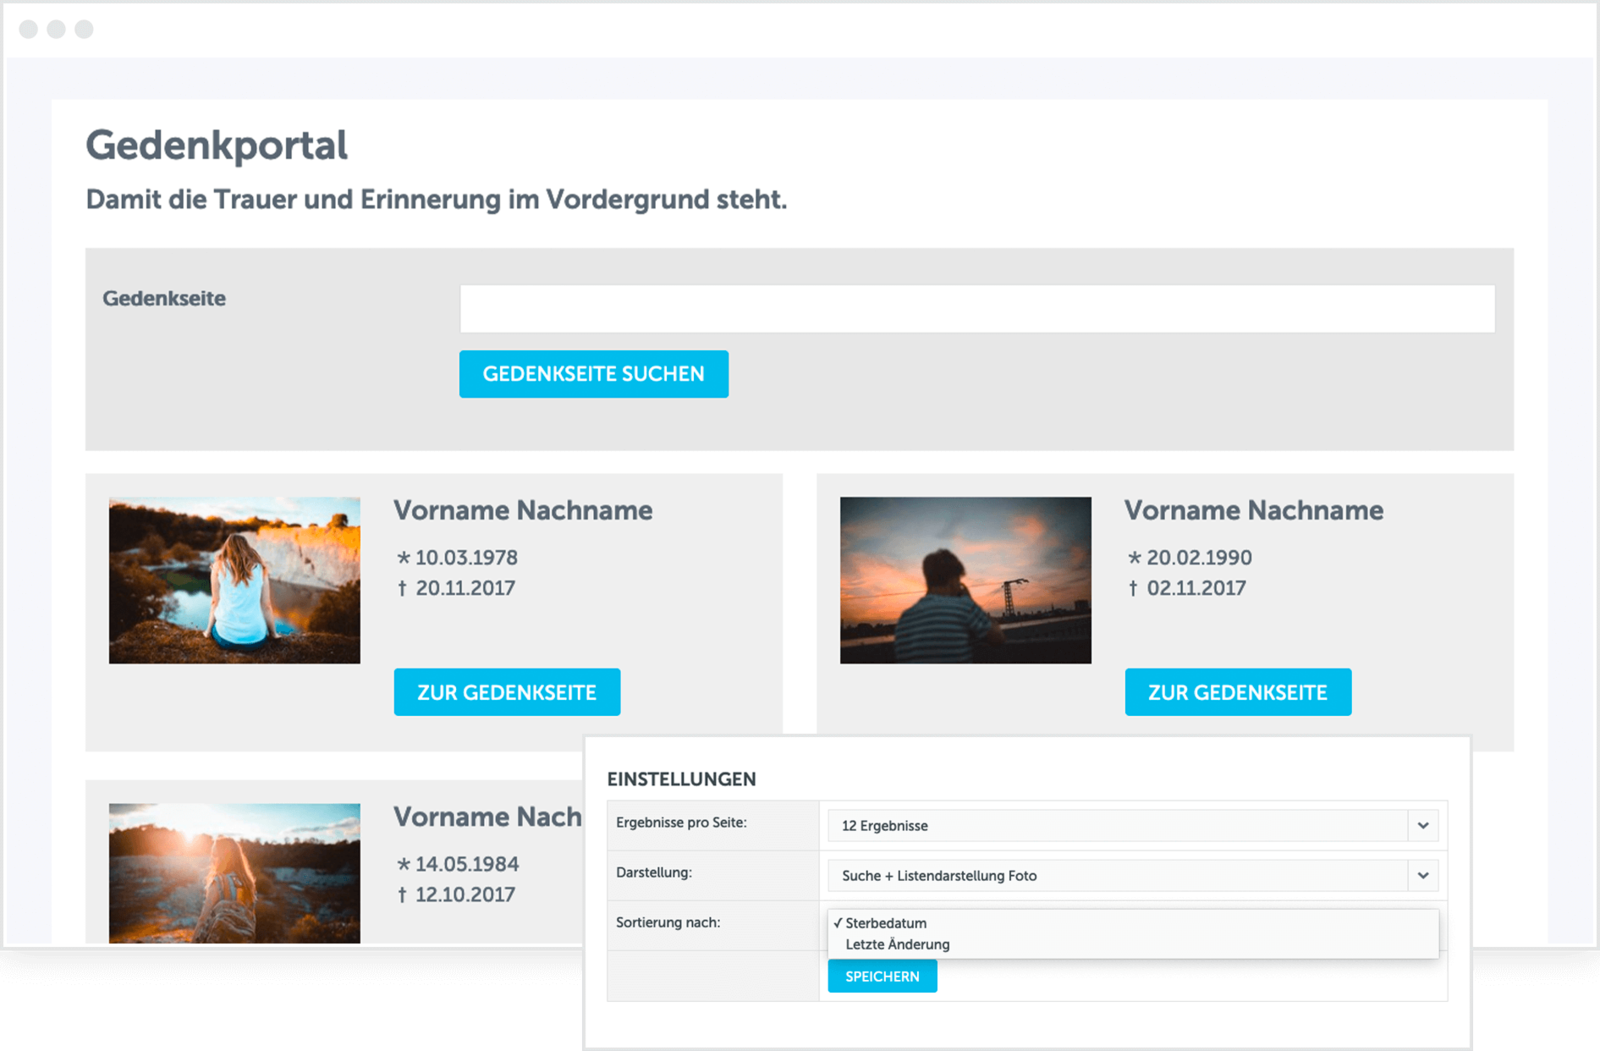This screenshot has height=1051, width=1600.
Task: Select the checked Sterbedatum sort option
Action: (x=886, y=923)
